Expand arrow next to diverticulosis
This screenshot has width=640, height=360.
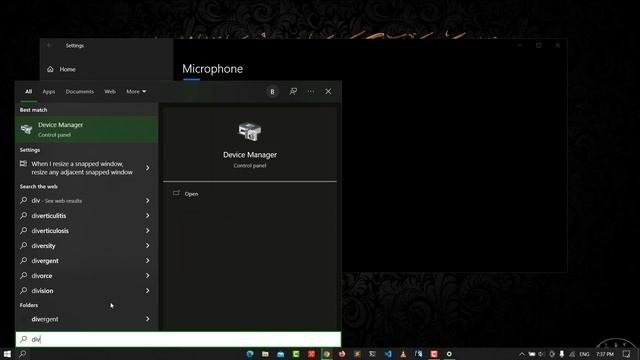point(148,230)
